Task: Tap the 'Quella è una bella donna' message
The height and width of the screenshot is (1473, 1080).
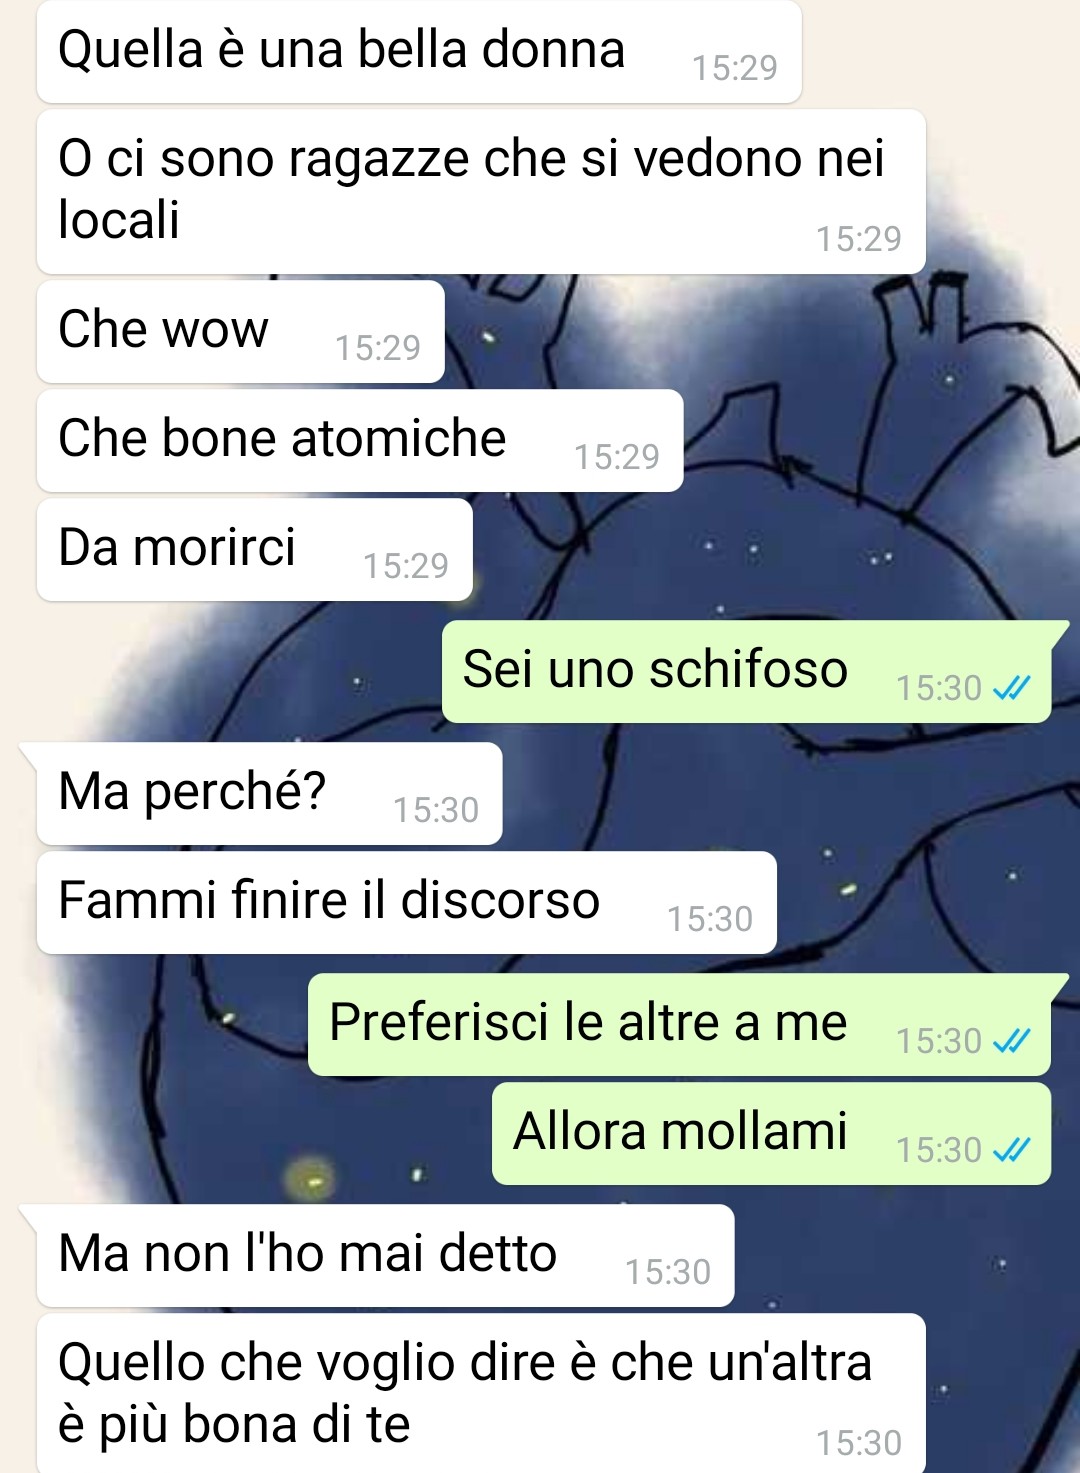Action: coord(419,51)
